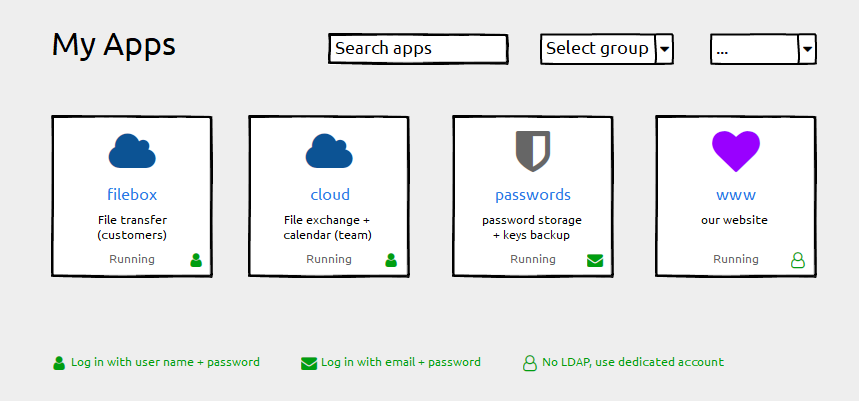Open the filebox app link
Image resolution: width=859 pixels, height=401 pixels.
tap(132, 194)
